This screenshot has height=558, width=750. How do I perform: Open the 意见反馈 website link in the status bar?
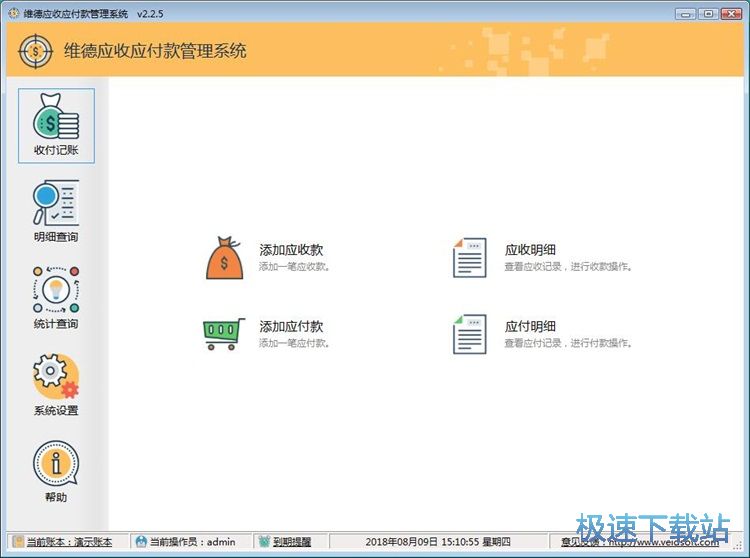pyautogui.click(x=640, y=542)
